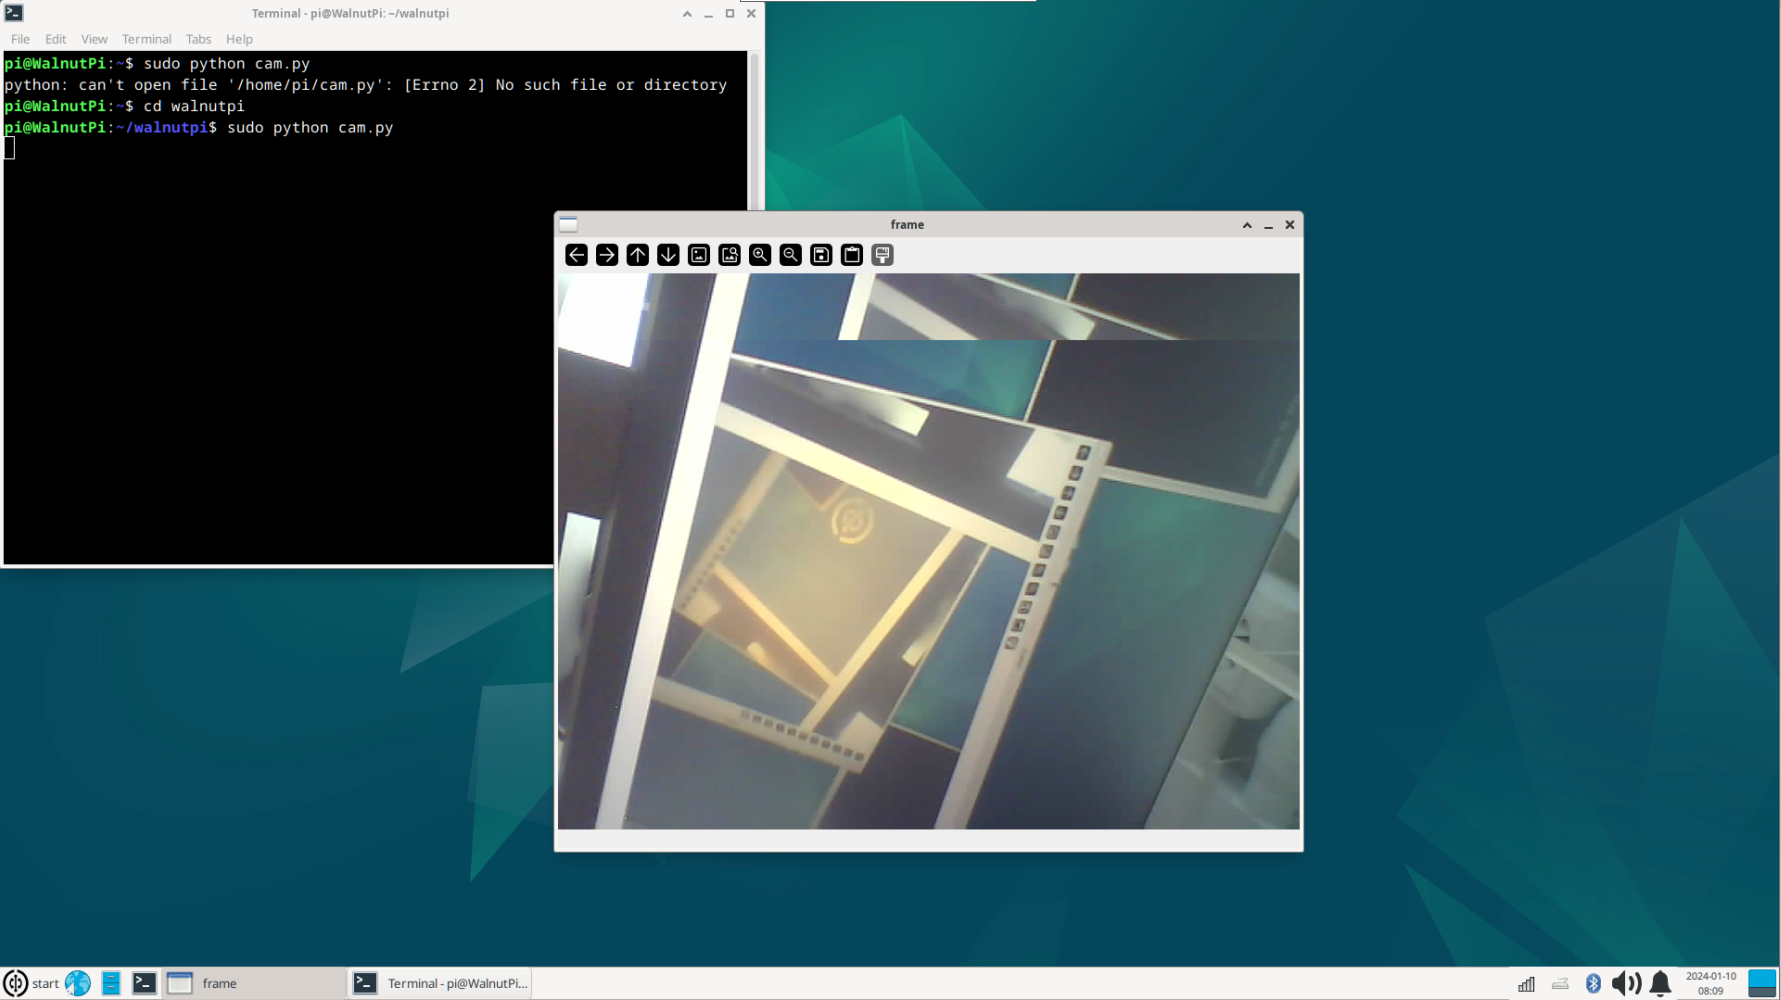Click the right arrow pan icon in frame toolbar
1781x1000 pixels.
tap(607, 255)
